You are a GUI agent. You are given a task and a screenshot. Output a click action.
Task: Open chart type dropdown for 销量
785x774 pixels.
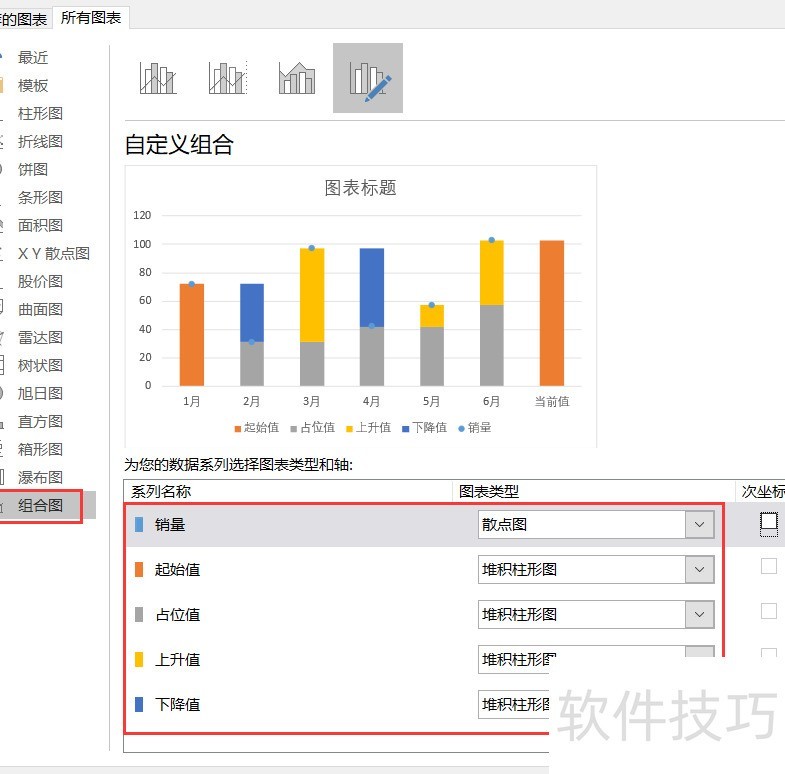[699, 525]
